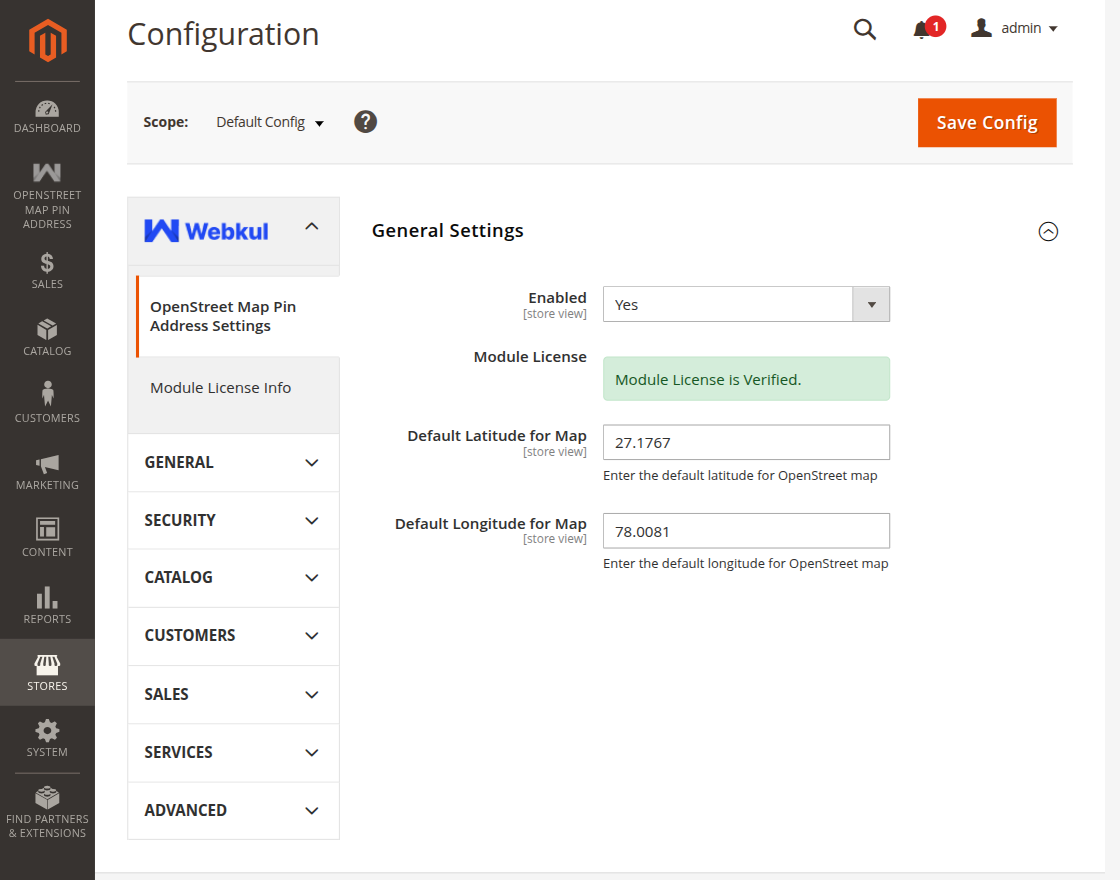Viewport: 1120px width, 880px height.
Task: Click the Default Longitude for Map field
Action: [746, 531]
